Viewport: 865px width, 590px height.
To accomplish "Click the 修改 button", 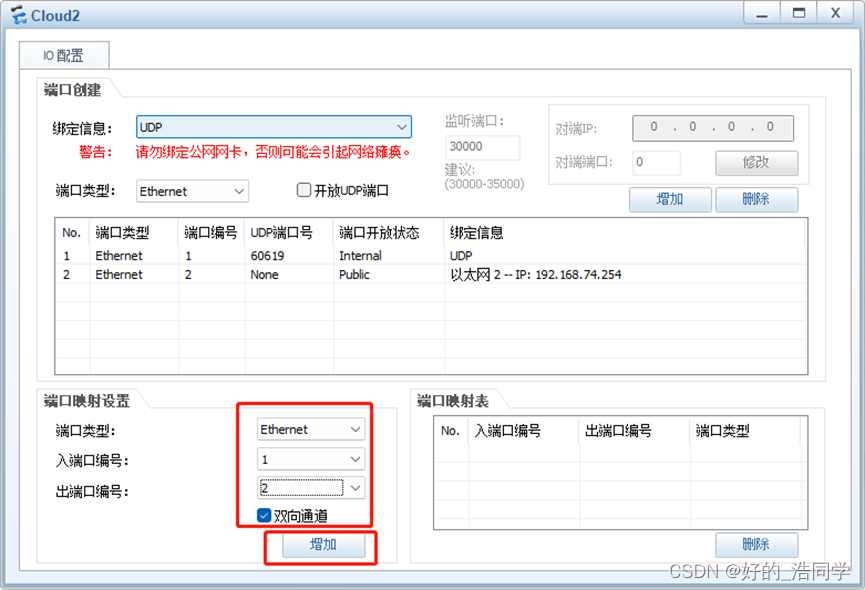I will [x=756, y=163].
